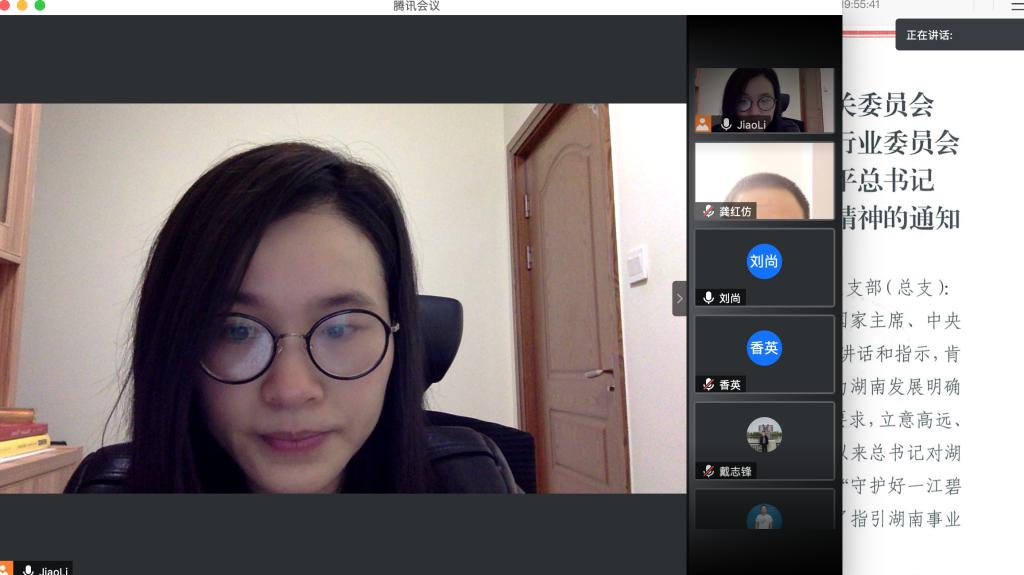Click the green macOS full-screen window button
Viewport: 1024px width, 575px height.
pyautogui.click(x=40, y=6)
